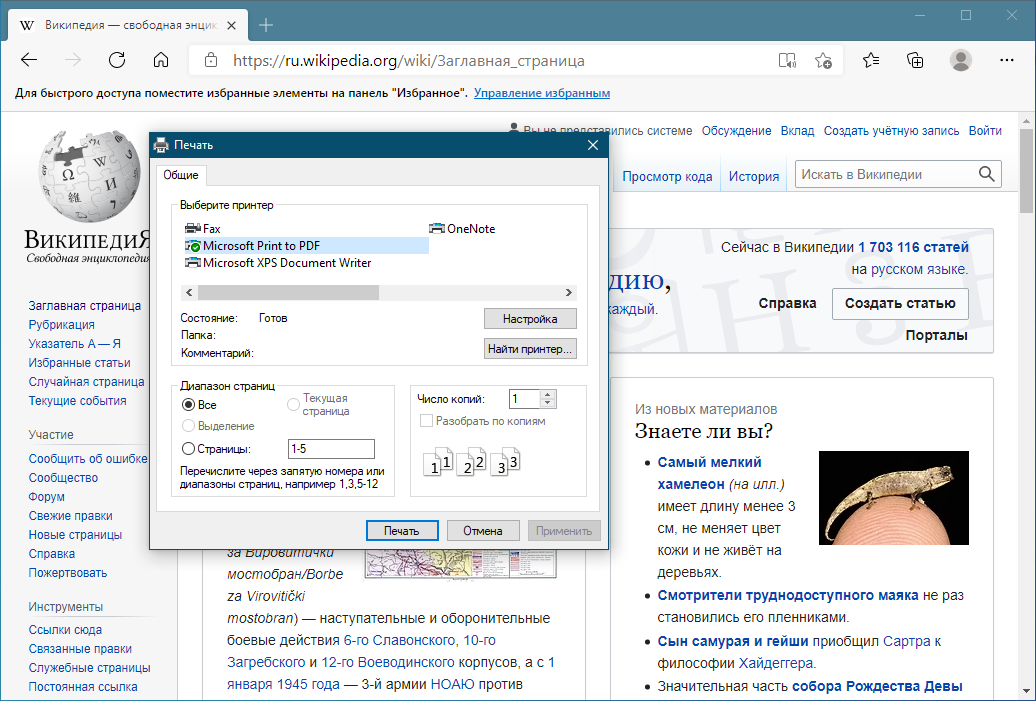The height and width of the screenshot is (701, 1036).
Task: Open Заглавная страница sidebar link
Action: point(85,306)
